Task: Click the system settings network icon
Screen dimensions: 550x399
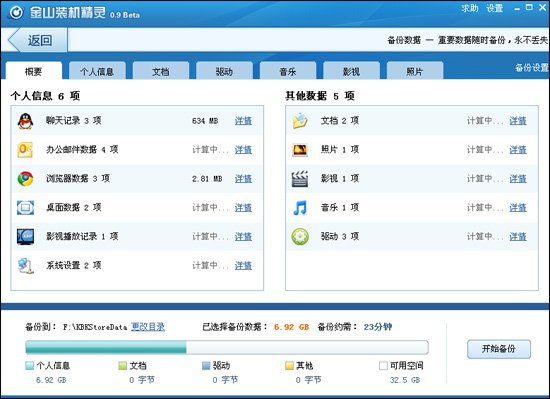Action: [x=26, y=265]
